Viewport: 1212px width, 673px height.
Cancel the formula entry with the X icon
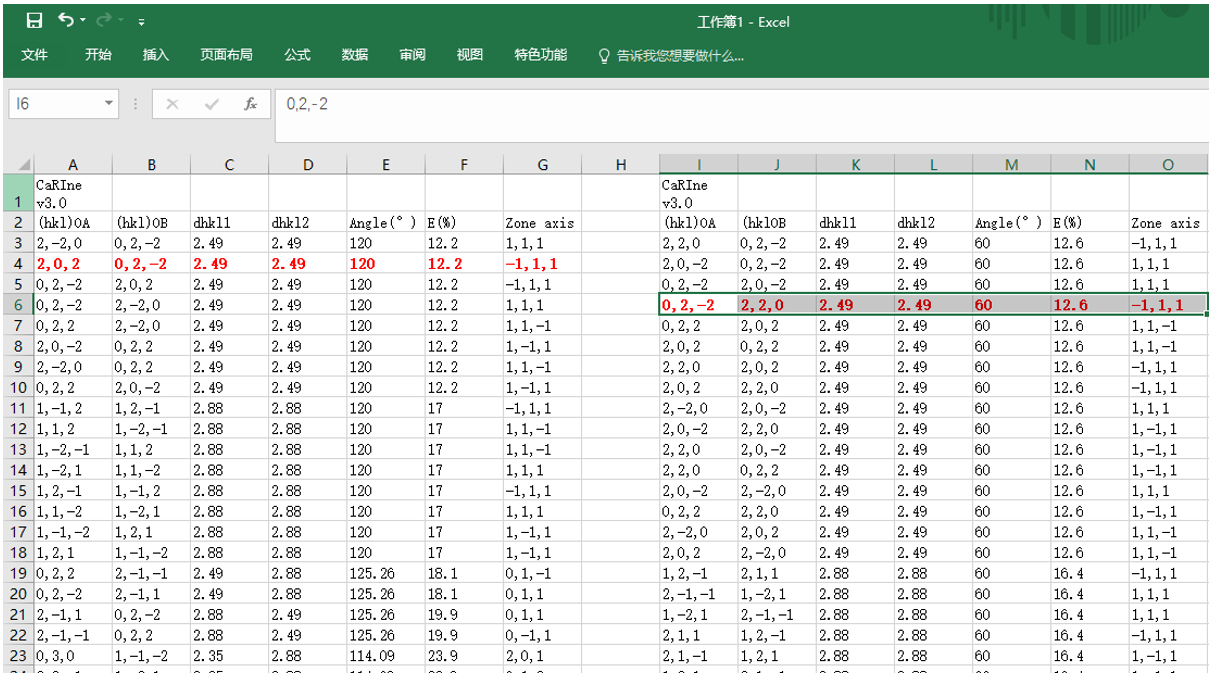click(172, 104)
